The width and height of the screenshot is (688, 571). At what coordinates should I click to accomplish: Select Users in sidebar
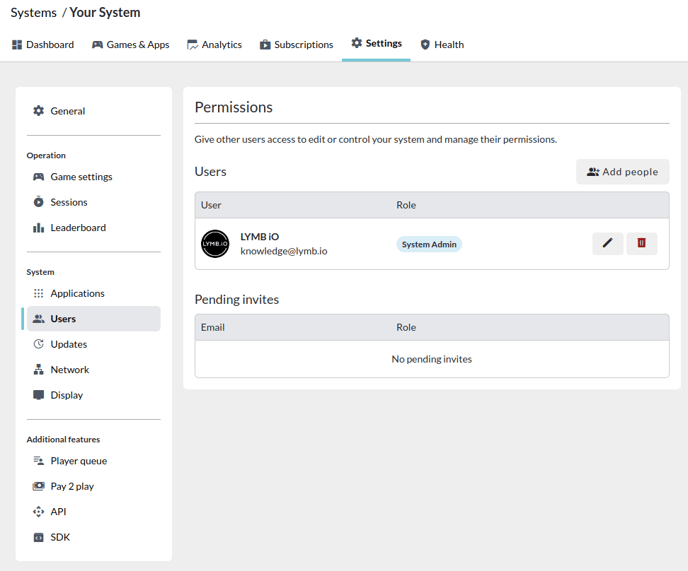[x=93, y=319]
